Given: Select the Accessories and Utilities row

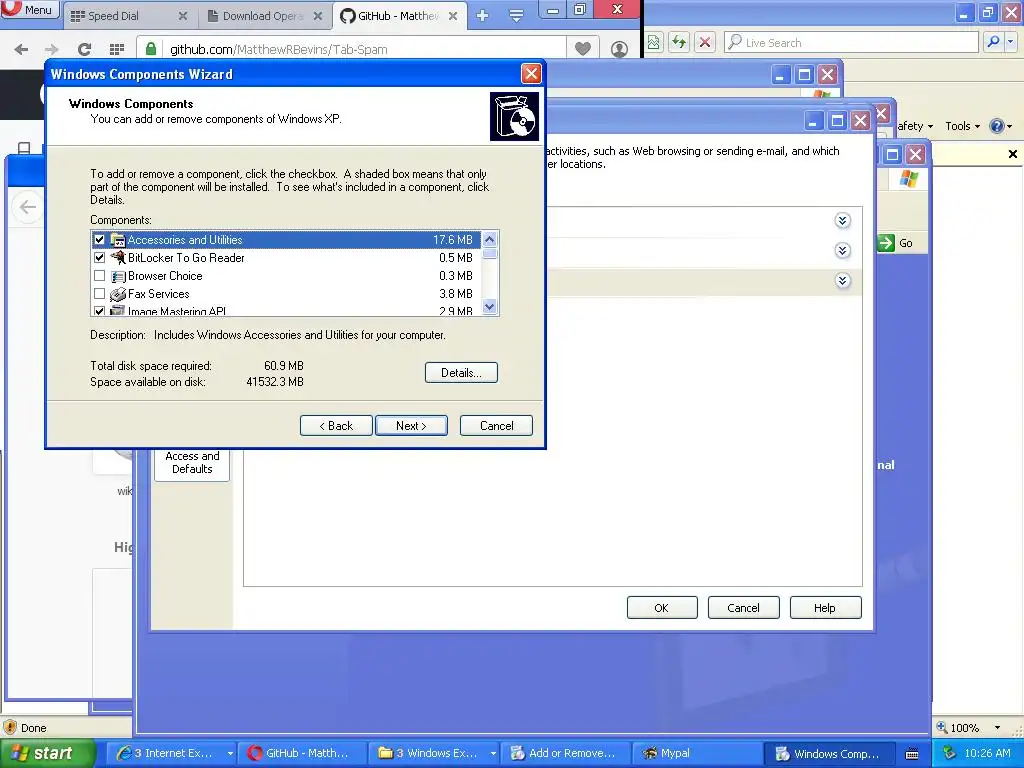Looking at the screenshot, I should (x=286, y=240).
